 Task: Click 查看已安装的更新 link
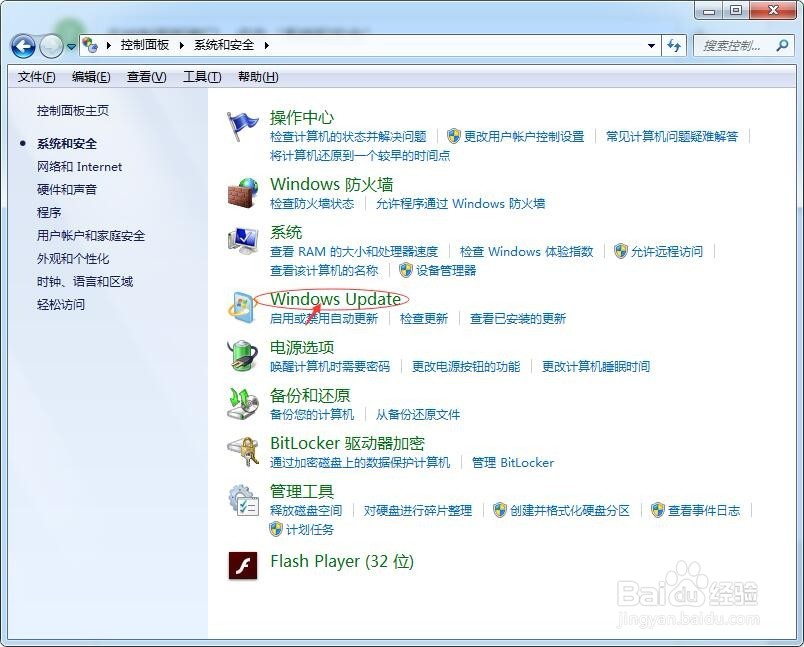[517, 318]
